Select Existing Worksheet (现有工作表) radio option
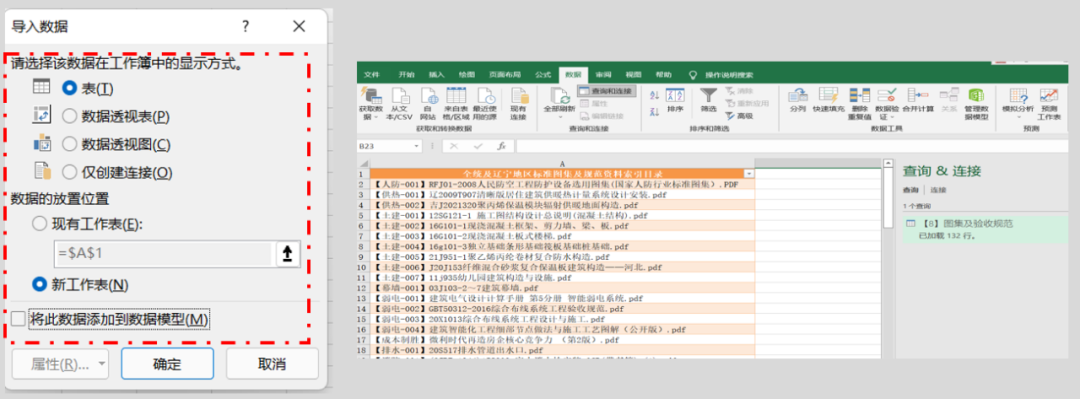 pyautogui.click(x=40, y=223)
